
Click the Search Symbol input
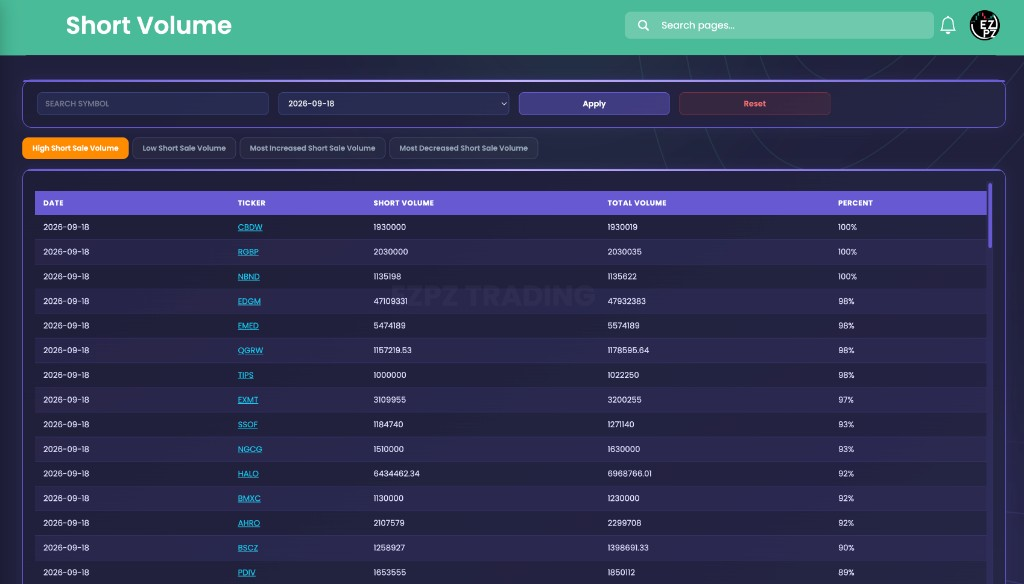pyautogui.click(x=153, y=103)
